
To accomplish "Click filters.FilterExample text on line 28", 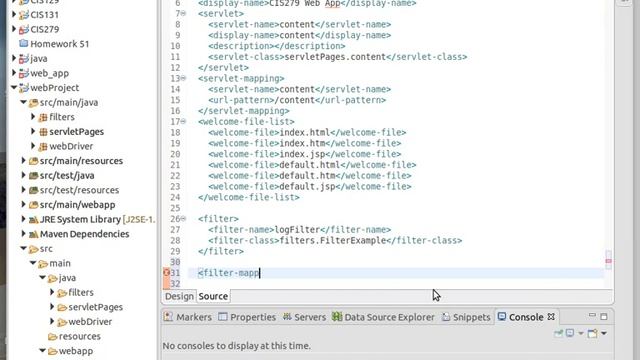I will click(x=333, y=240).
